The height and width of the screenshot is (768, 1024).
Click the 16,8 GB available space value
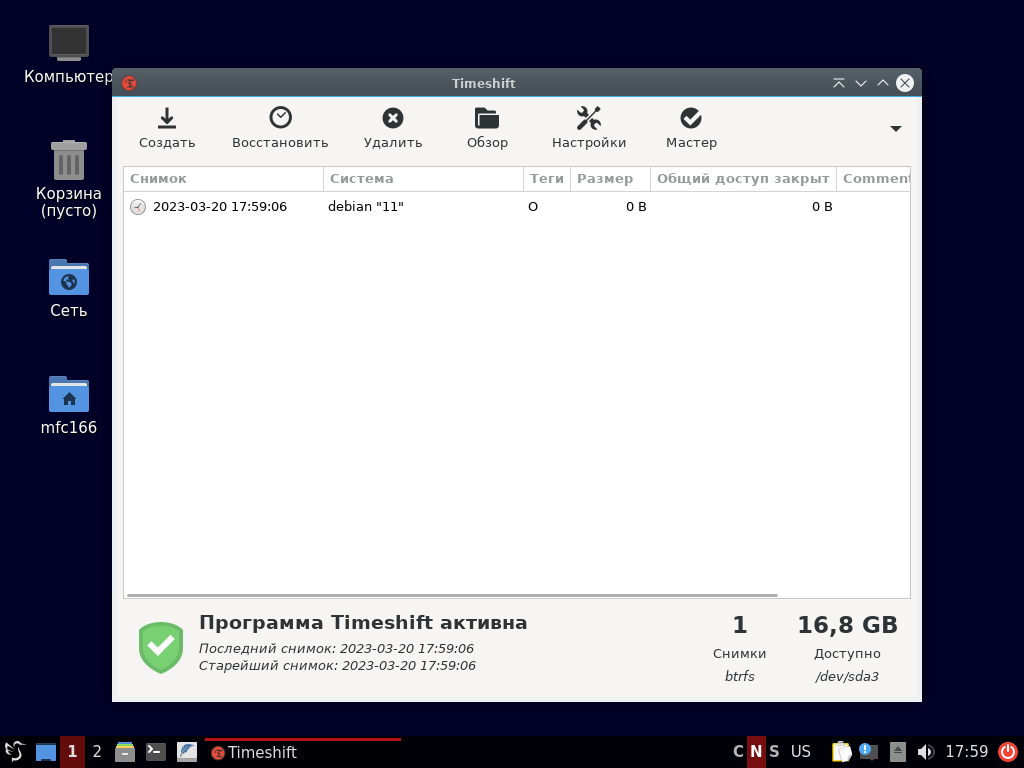[847, 625]
